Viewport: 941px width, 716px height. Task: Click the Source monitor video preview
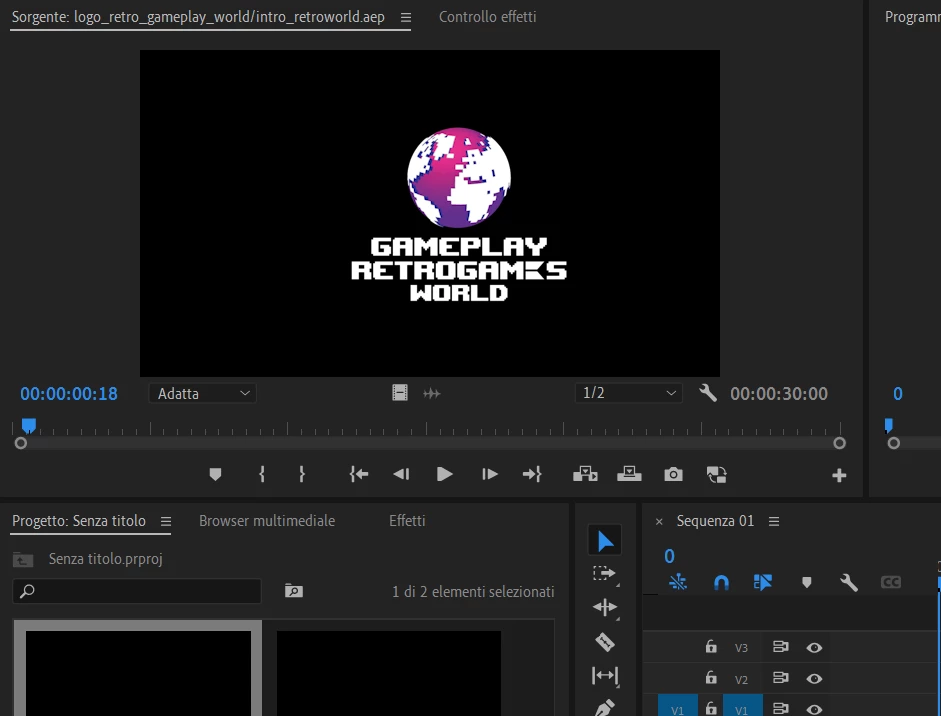(x=430, y=213)
